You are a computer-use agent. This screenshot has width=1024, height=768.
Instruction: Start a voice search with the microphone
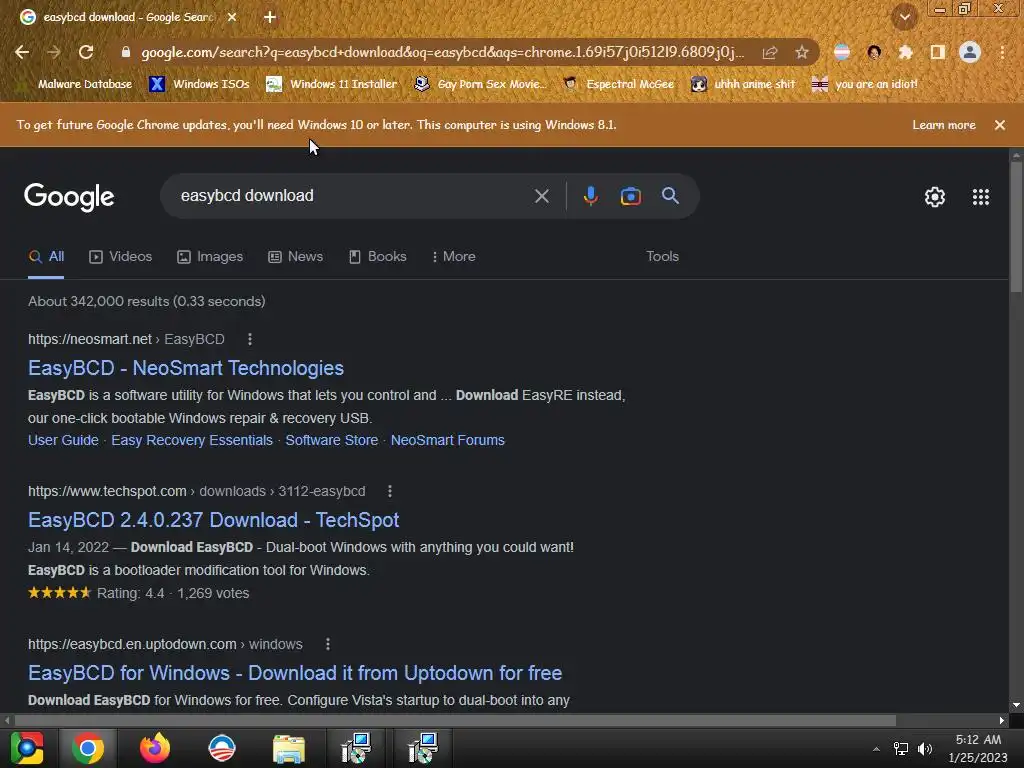590,196
